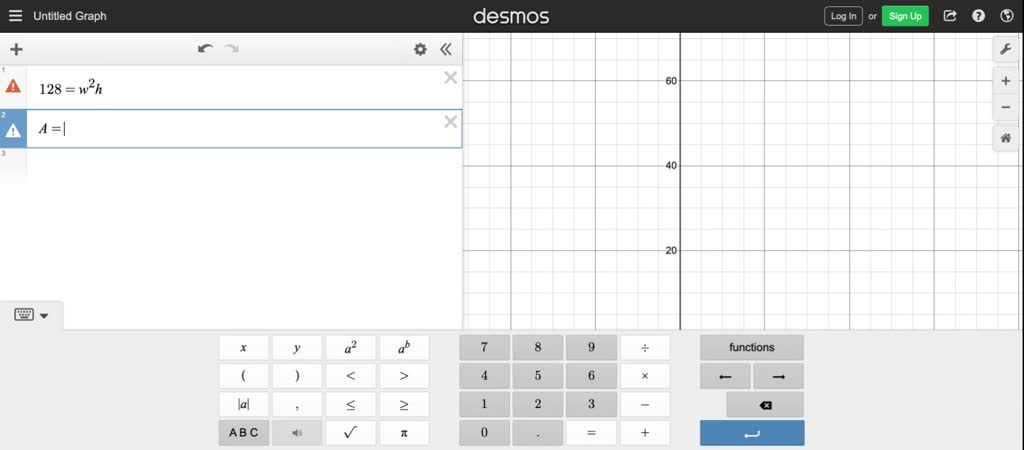This screenshot has height=450, width=1024.
Task: Open graph settings wrench menu
Action: 1005,49
